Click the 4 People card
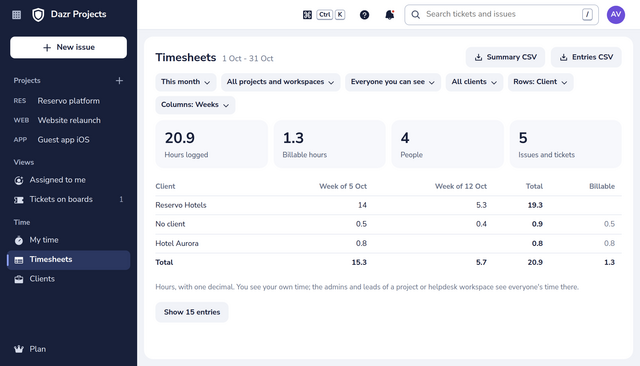This screenshot has height=366, width=640. point(448,144)
